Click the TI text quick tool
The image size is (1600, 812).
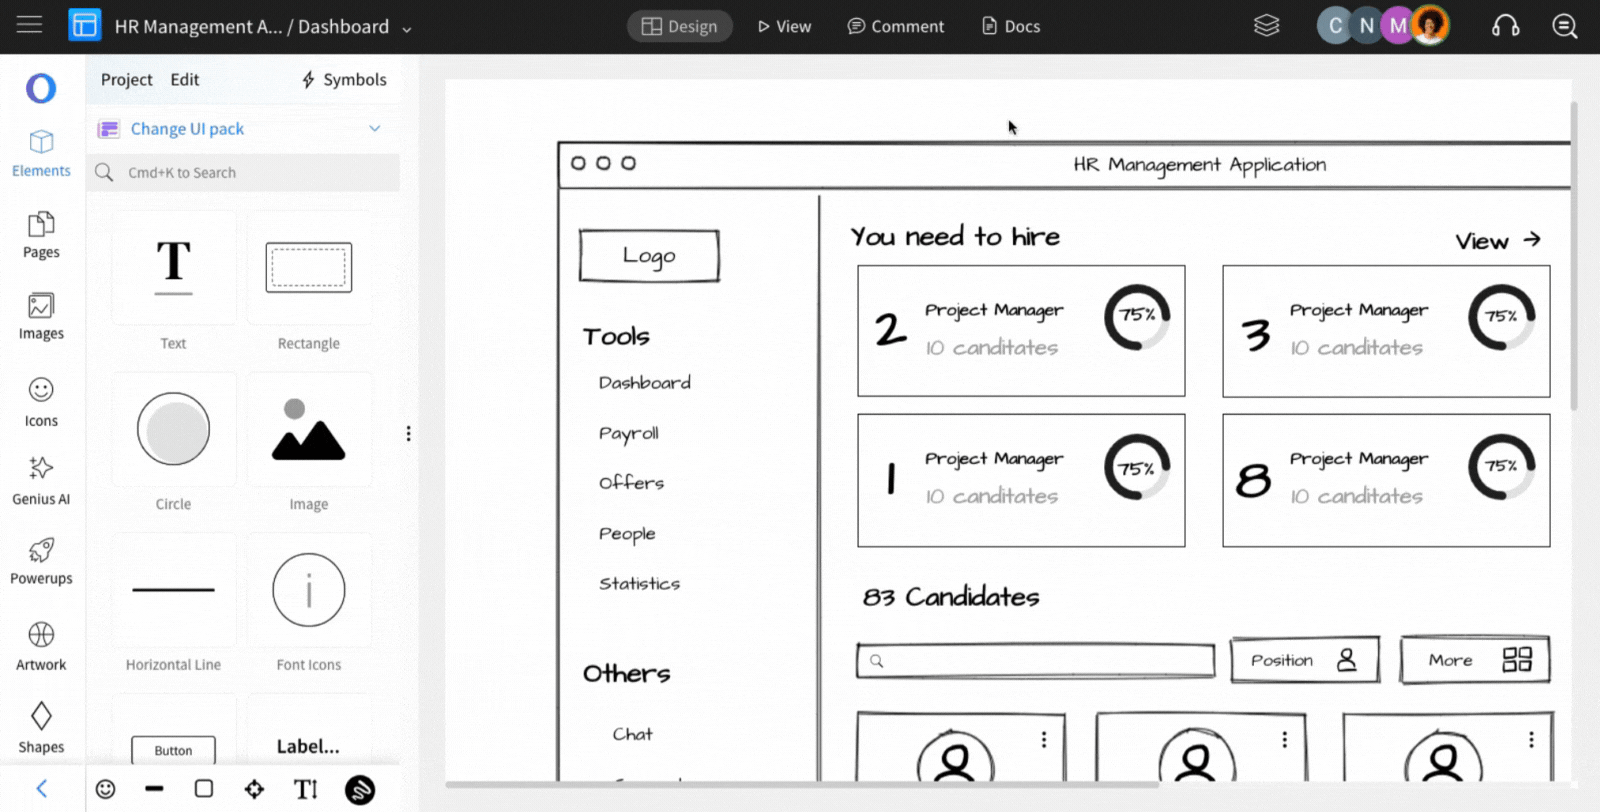point(306,789)
